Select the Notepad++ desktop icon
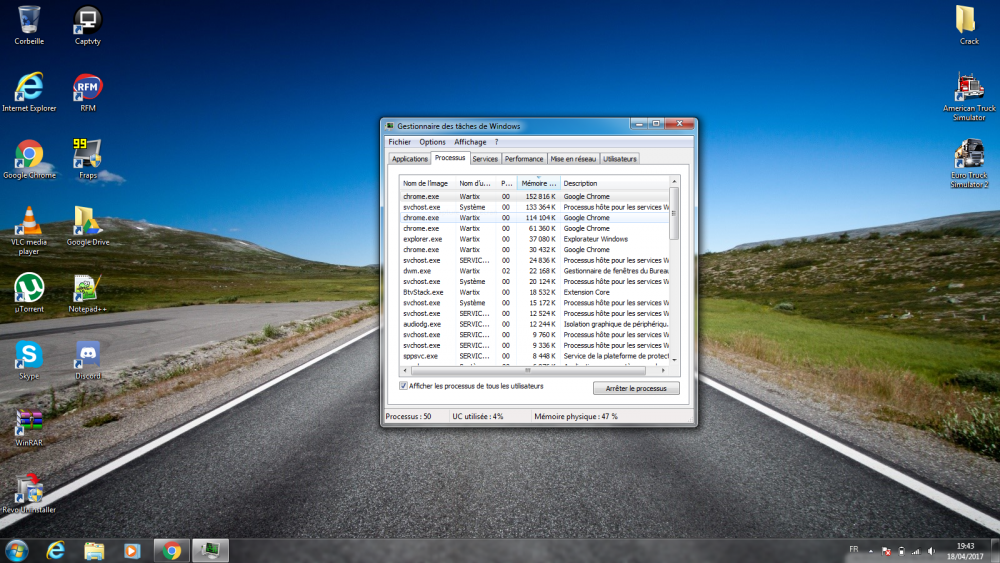Screen dimensions: 1000x563 [88, 289]
